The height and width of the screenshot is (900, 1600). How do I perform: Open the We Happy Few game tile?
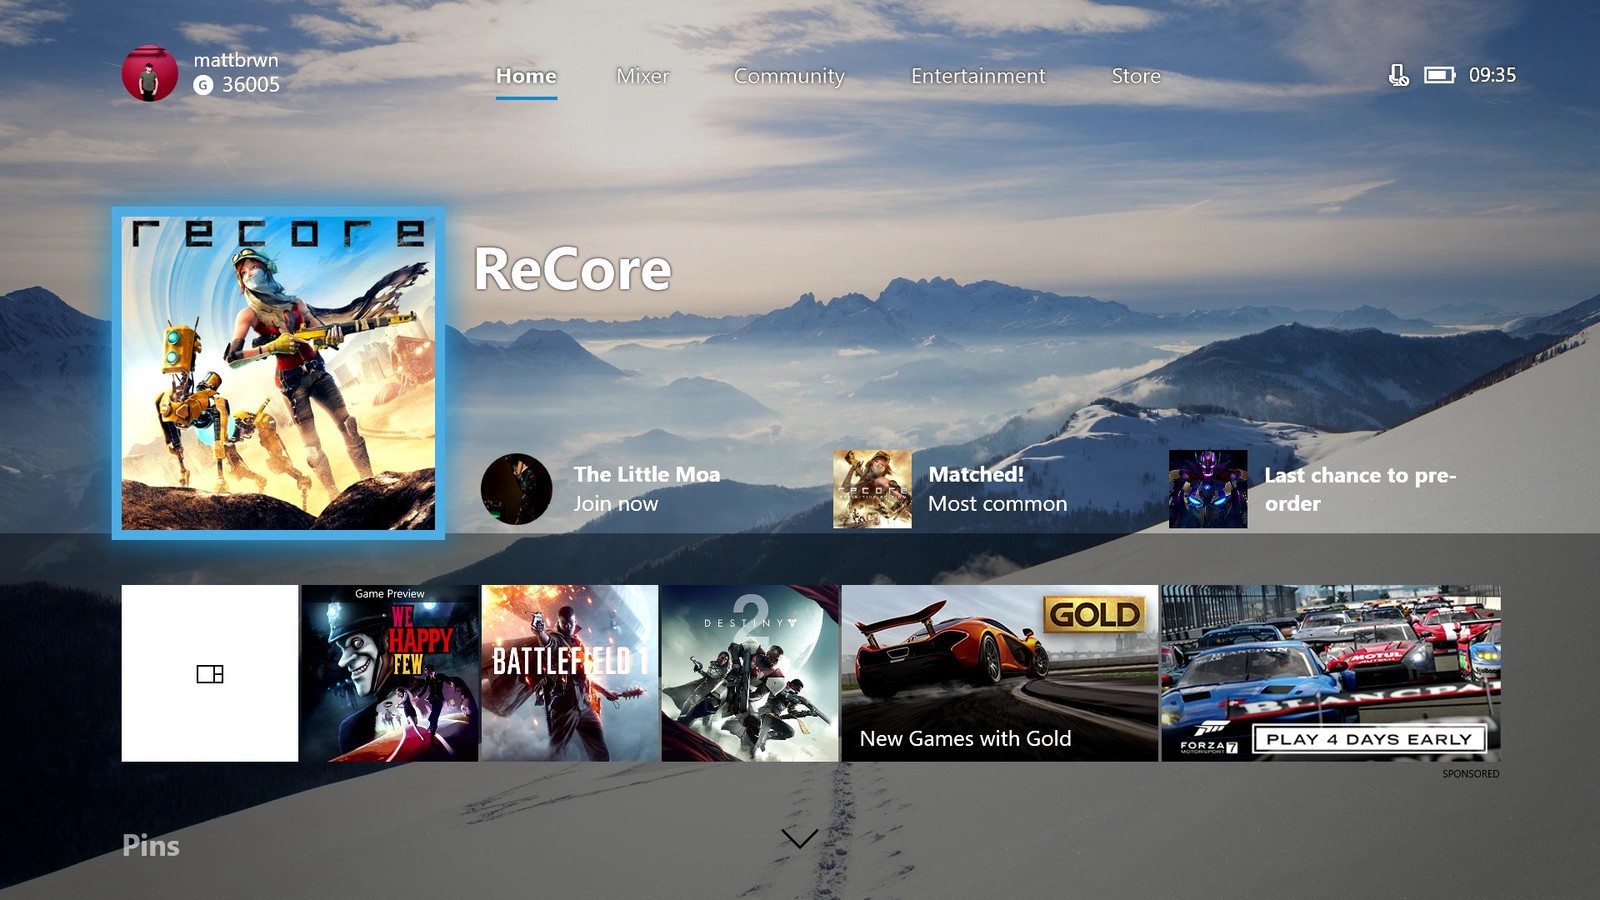[x=390, y=673]
